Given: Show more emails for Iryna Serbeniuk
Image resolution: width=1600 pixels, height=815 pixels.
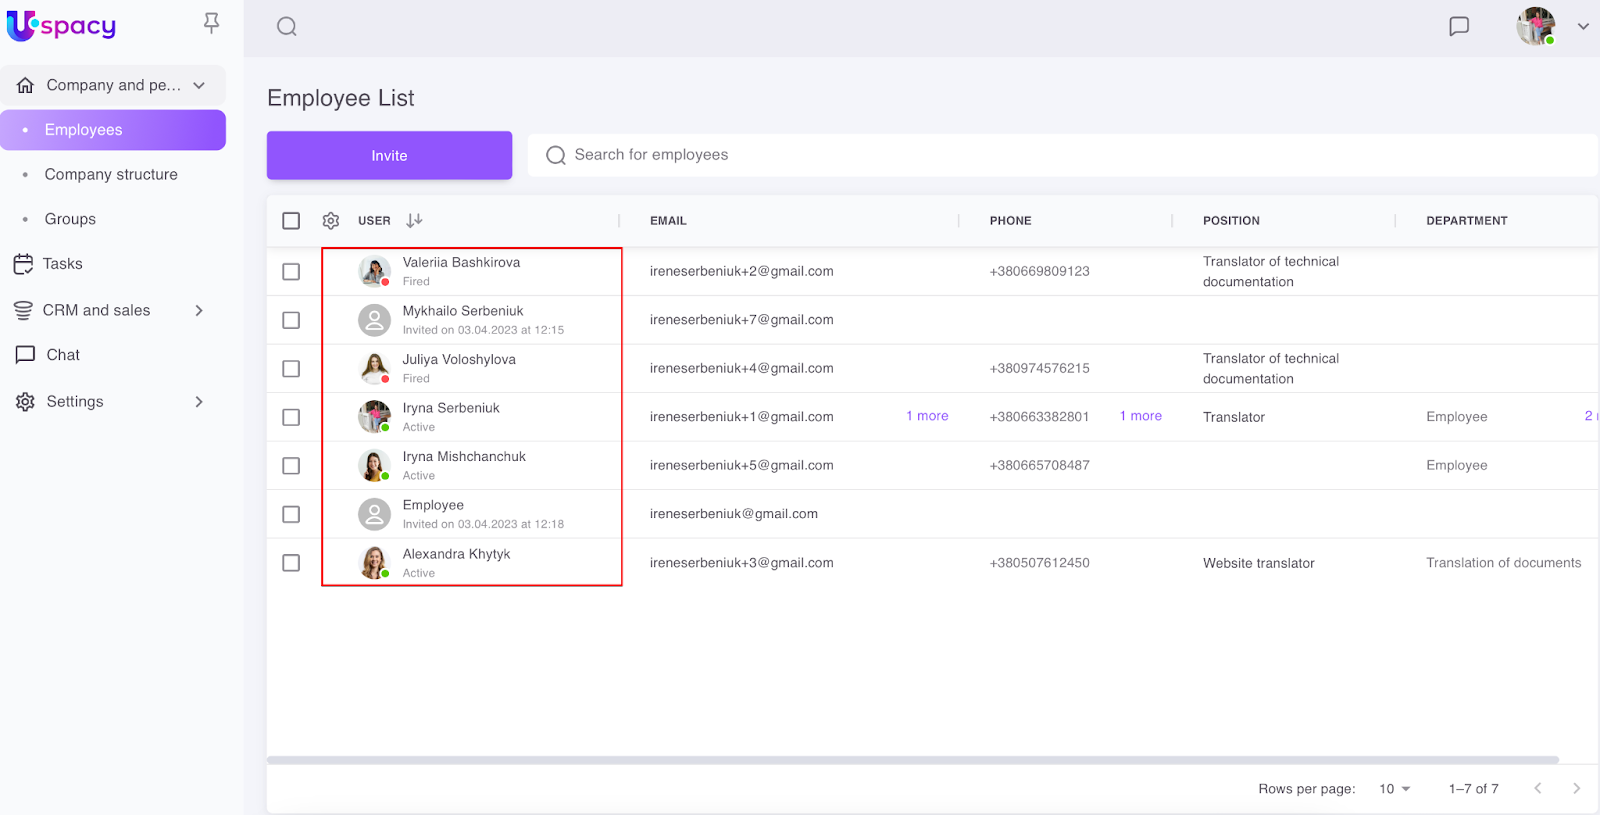Looking at the screenshot, I should 927,416.
